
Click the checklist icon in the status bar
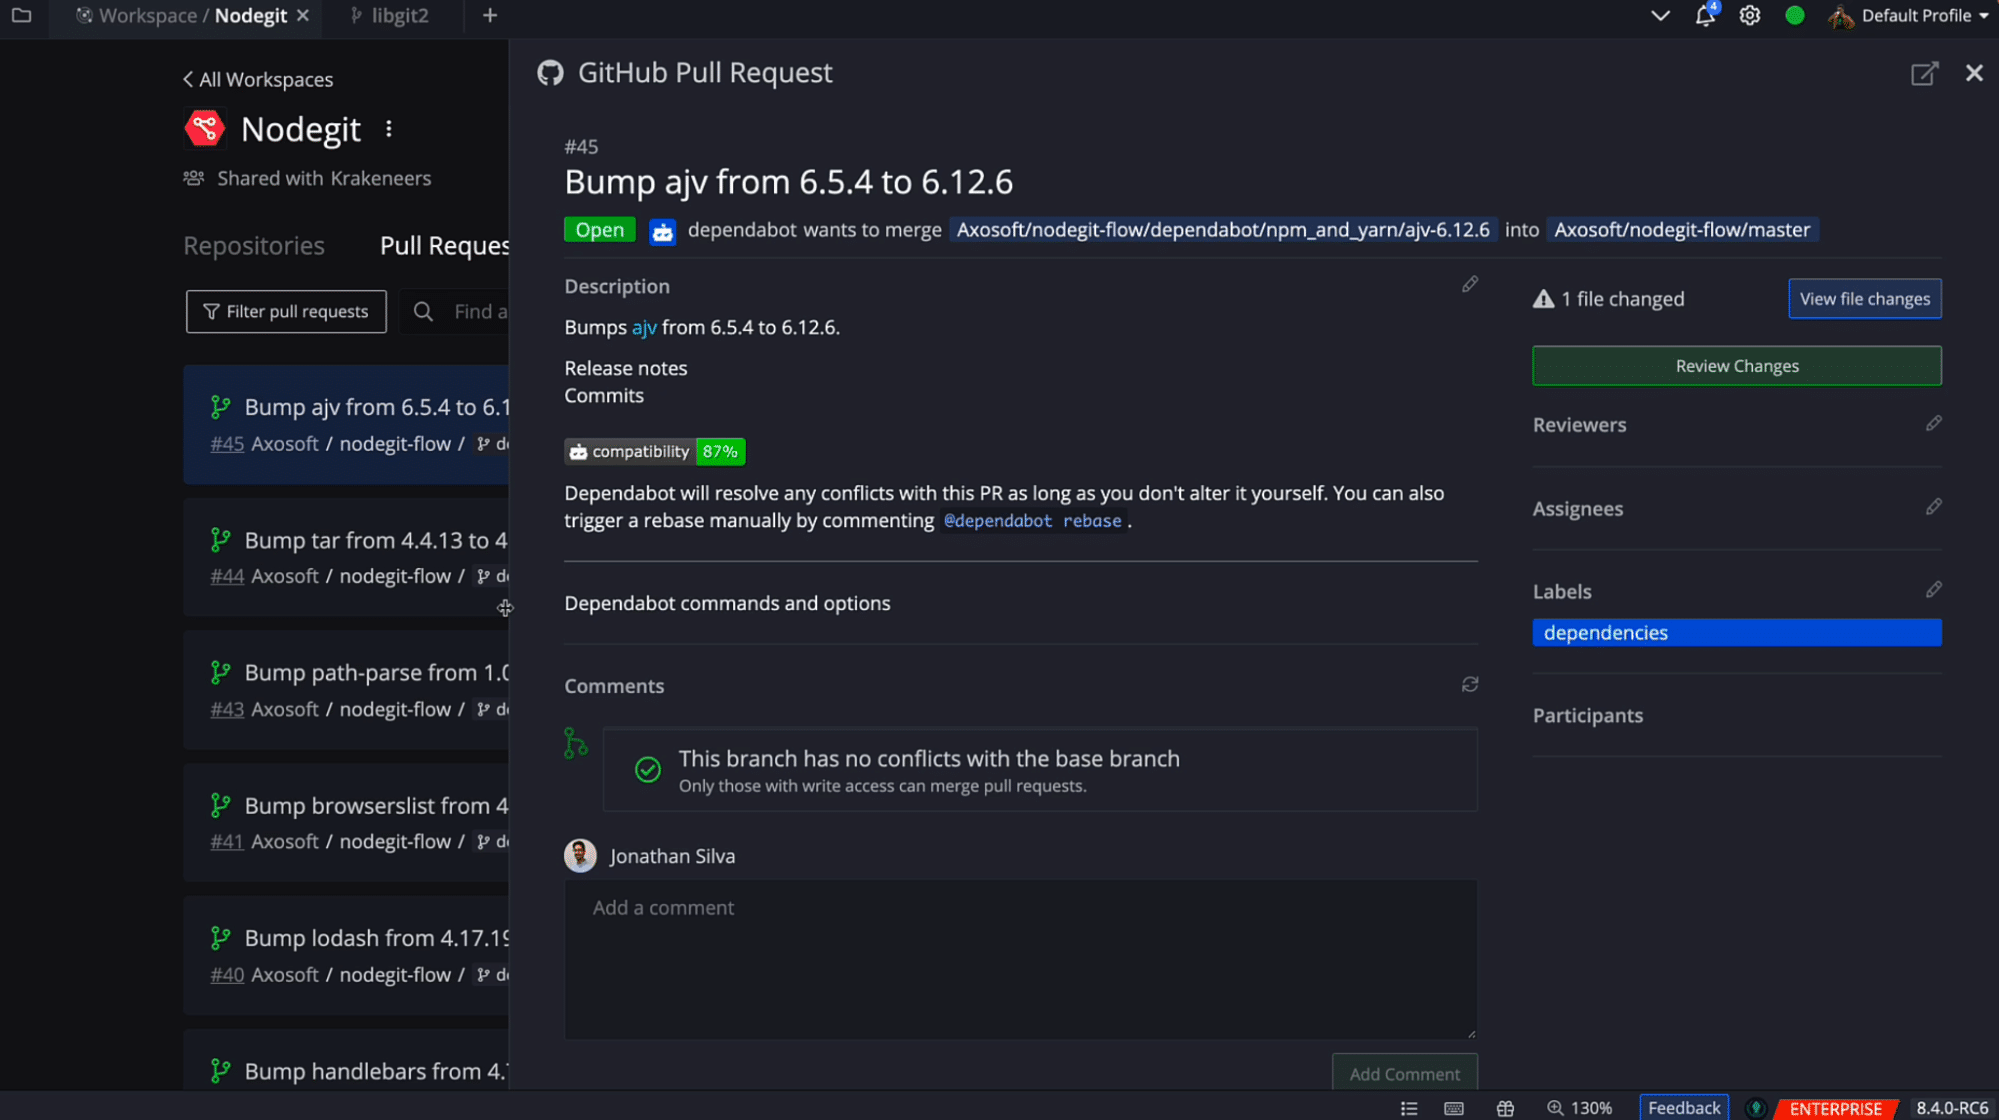(1409, 1107)
